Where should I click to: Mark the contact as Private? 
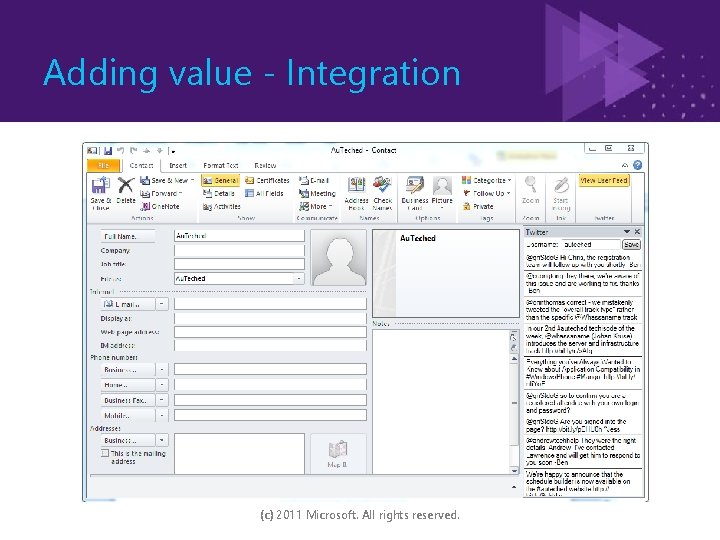click(x=478, y=207)
